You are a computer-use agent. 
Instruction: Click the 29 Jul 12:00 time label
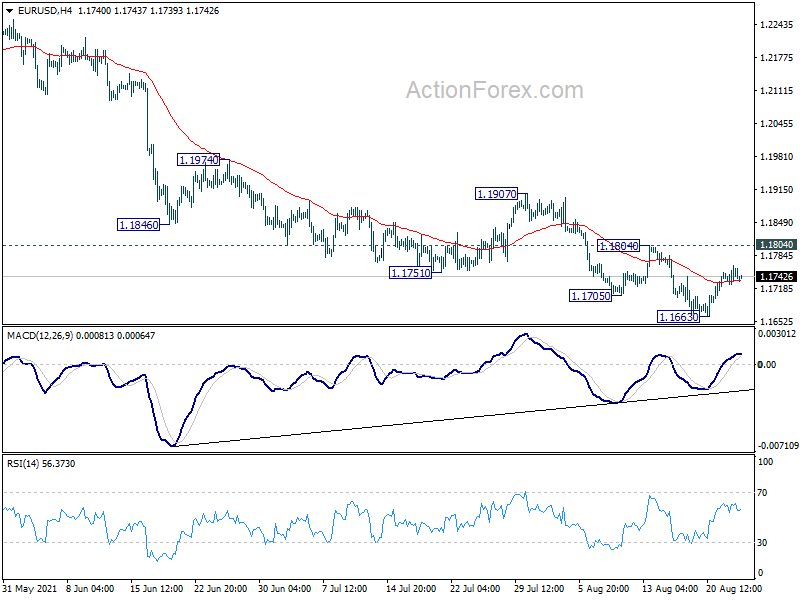[x=539, y=589]
